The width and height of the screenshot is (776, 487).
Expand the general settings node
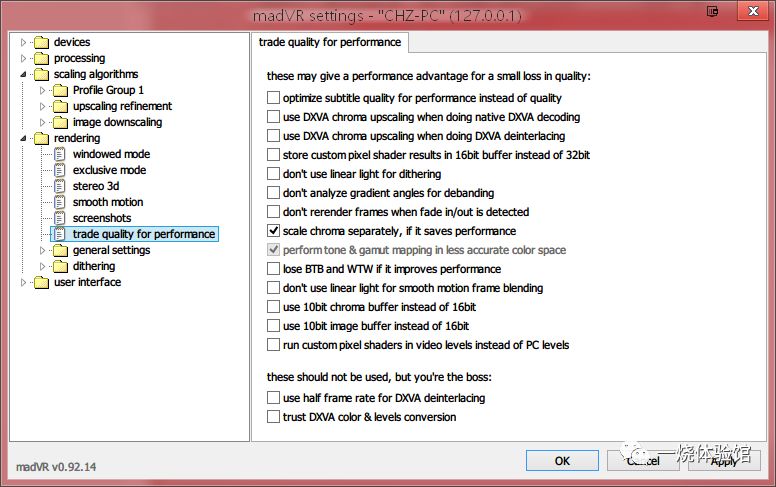coord(42,250)
